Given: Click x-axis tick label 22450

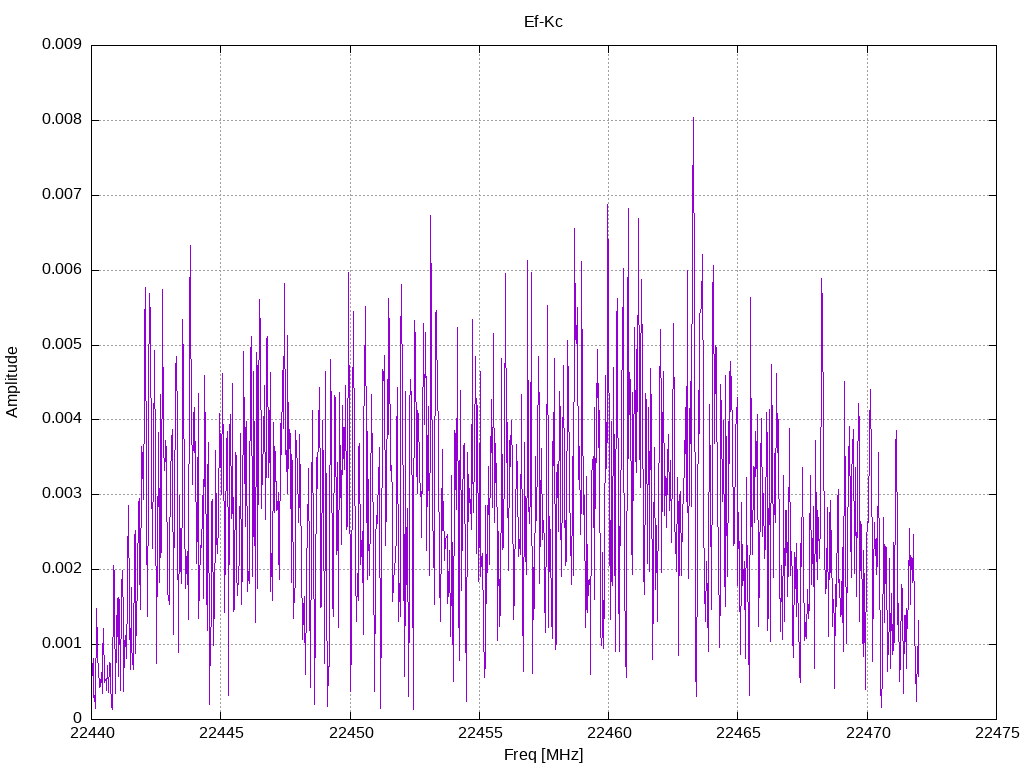Looking at the screenshot, I should pyautogui.click(x=350, y=733).
